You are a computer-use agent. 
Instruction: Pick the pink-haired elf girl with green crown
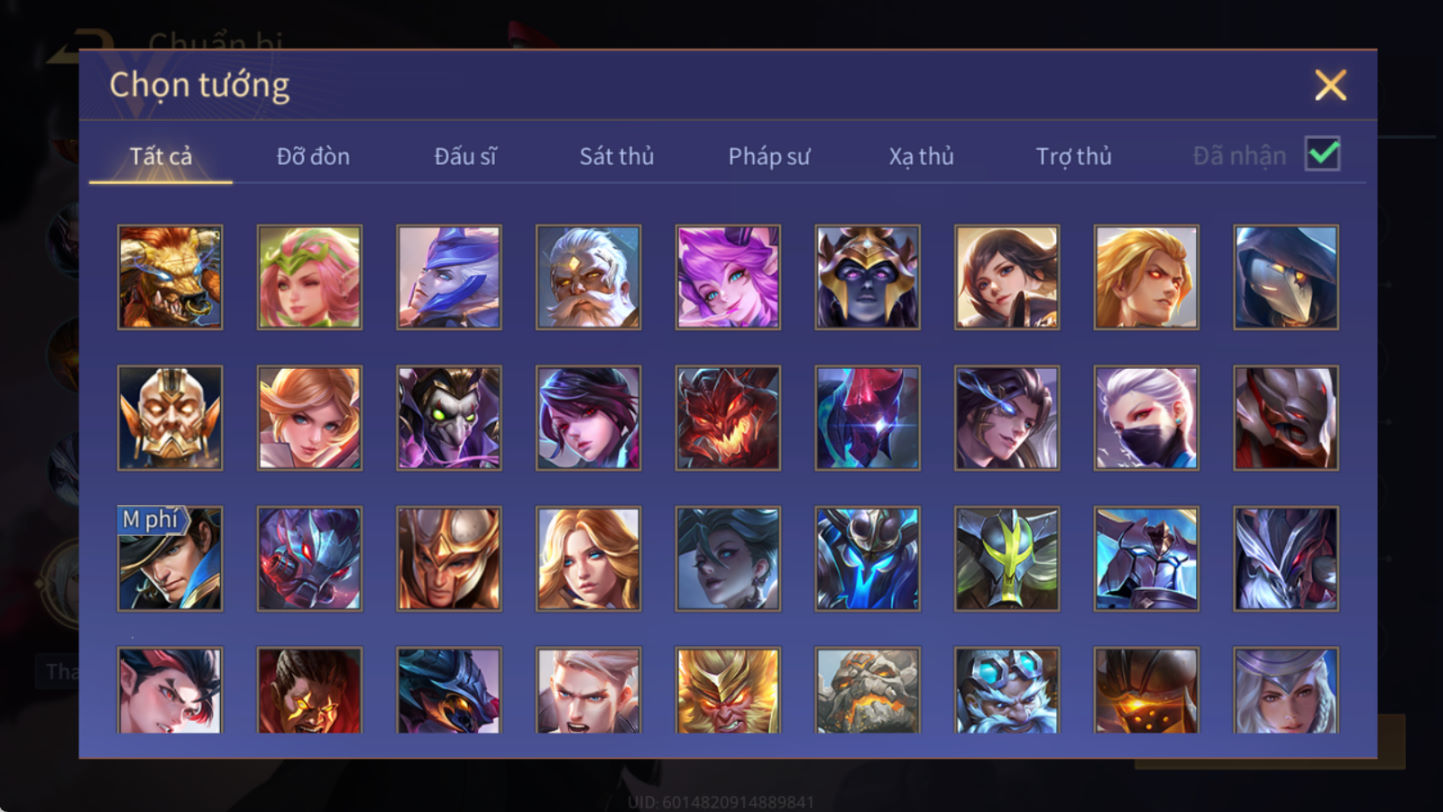click(x=309, y=277)
